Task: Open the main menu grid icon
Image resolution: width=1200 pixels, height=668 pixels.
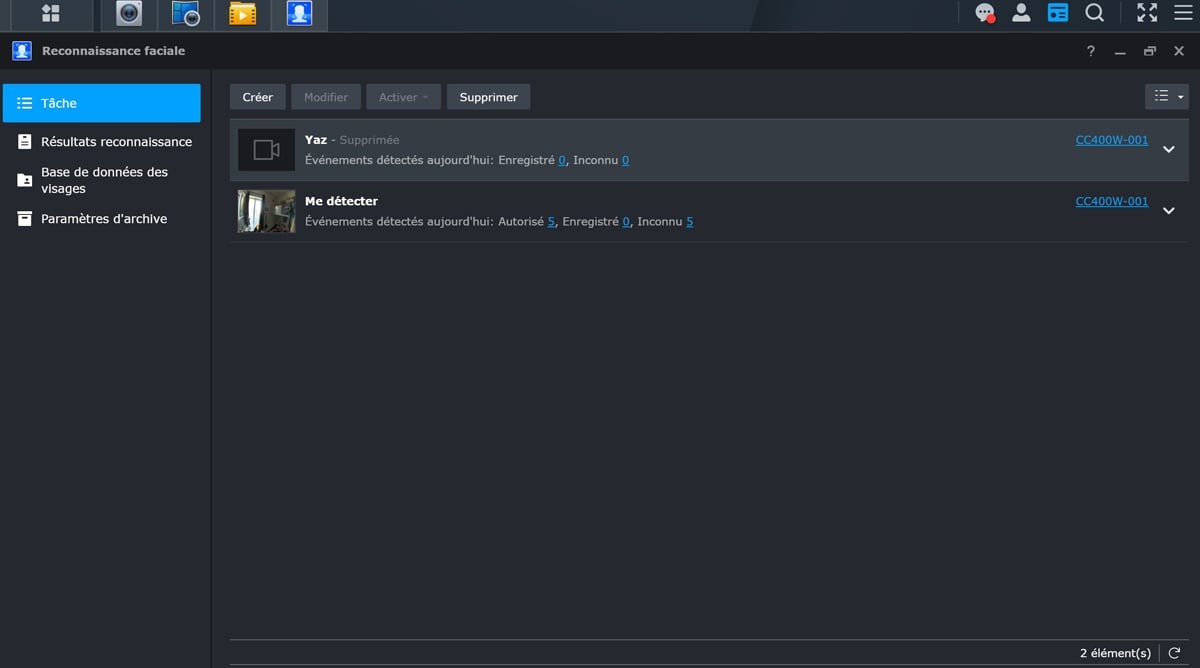Action: tap(50, 14)
